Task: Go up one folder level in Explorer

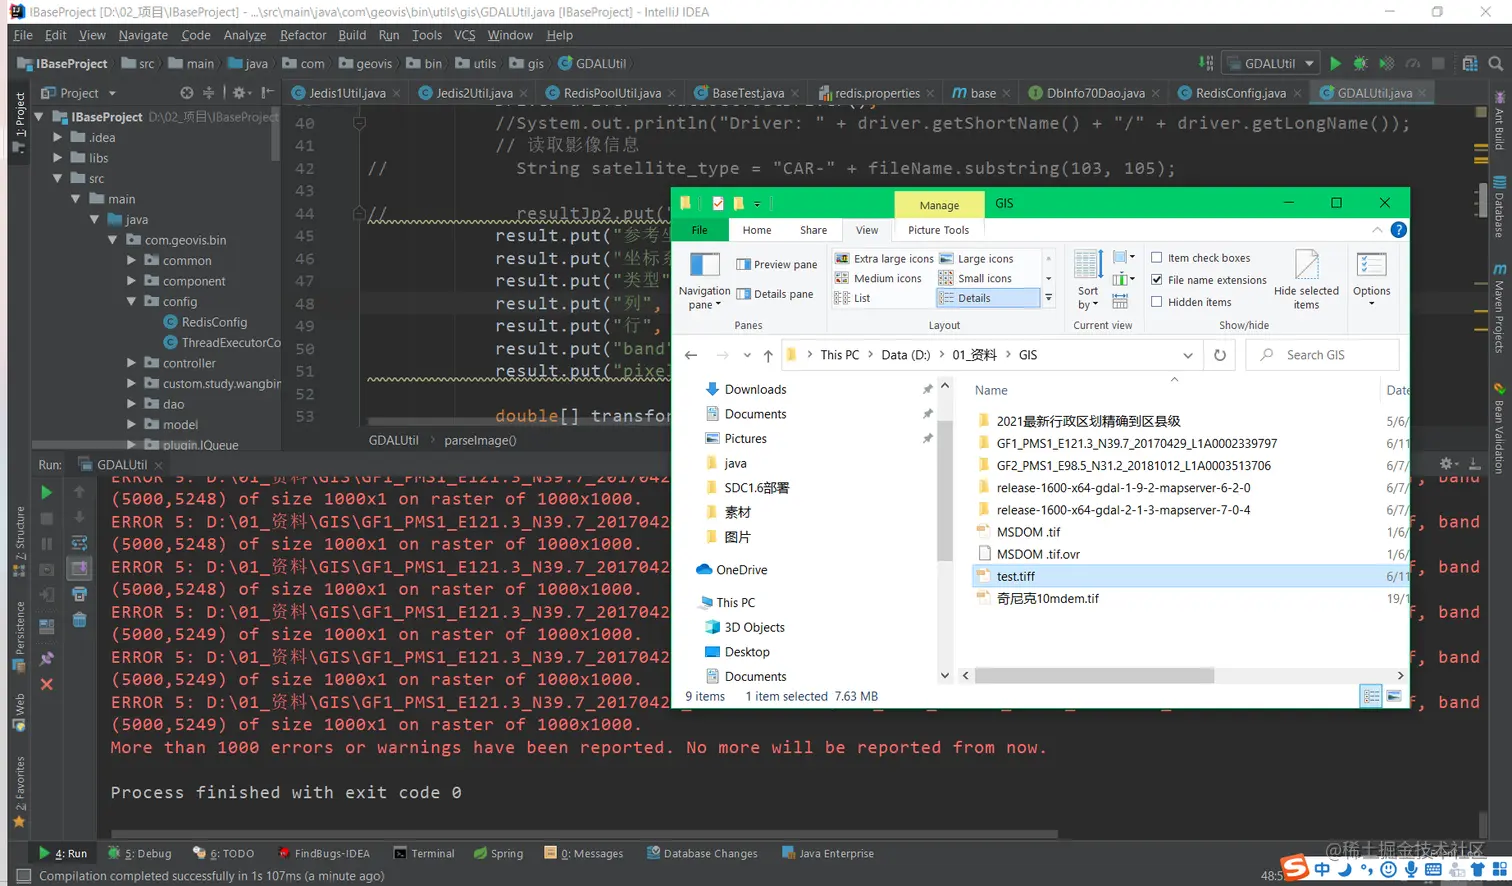Action: [768, 355]
